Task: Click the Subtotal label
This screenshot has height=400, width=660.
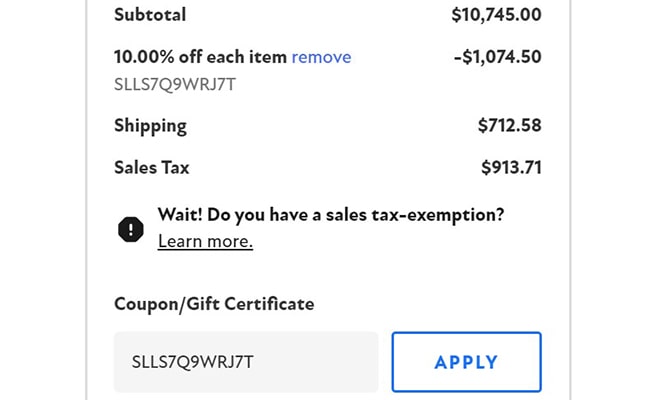Action: 150,14
